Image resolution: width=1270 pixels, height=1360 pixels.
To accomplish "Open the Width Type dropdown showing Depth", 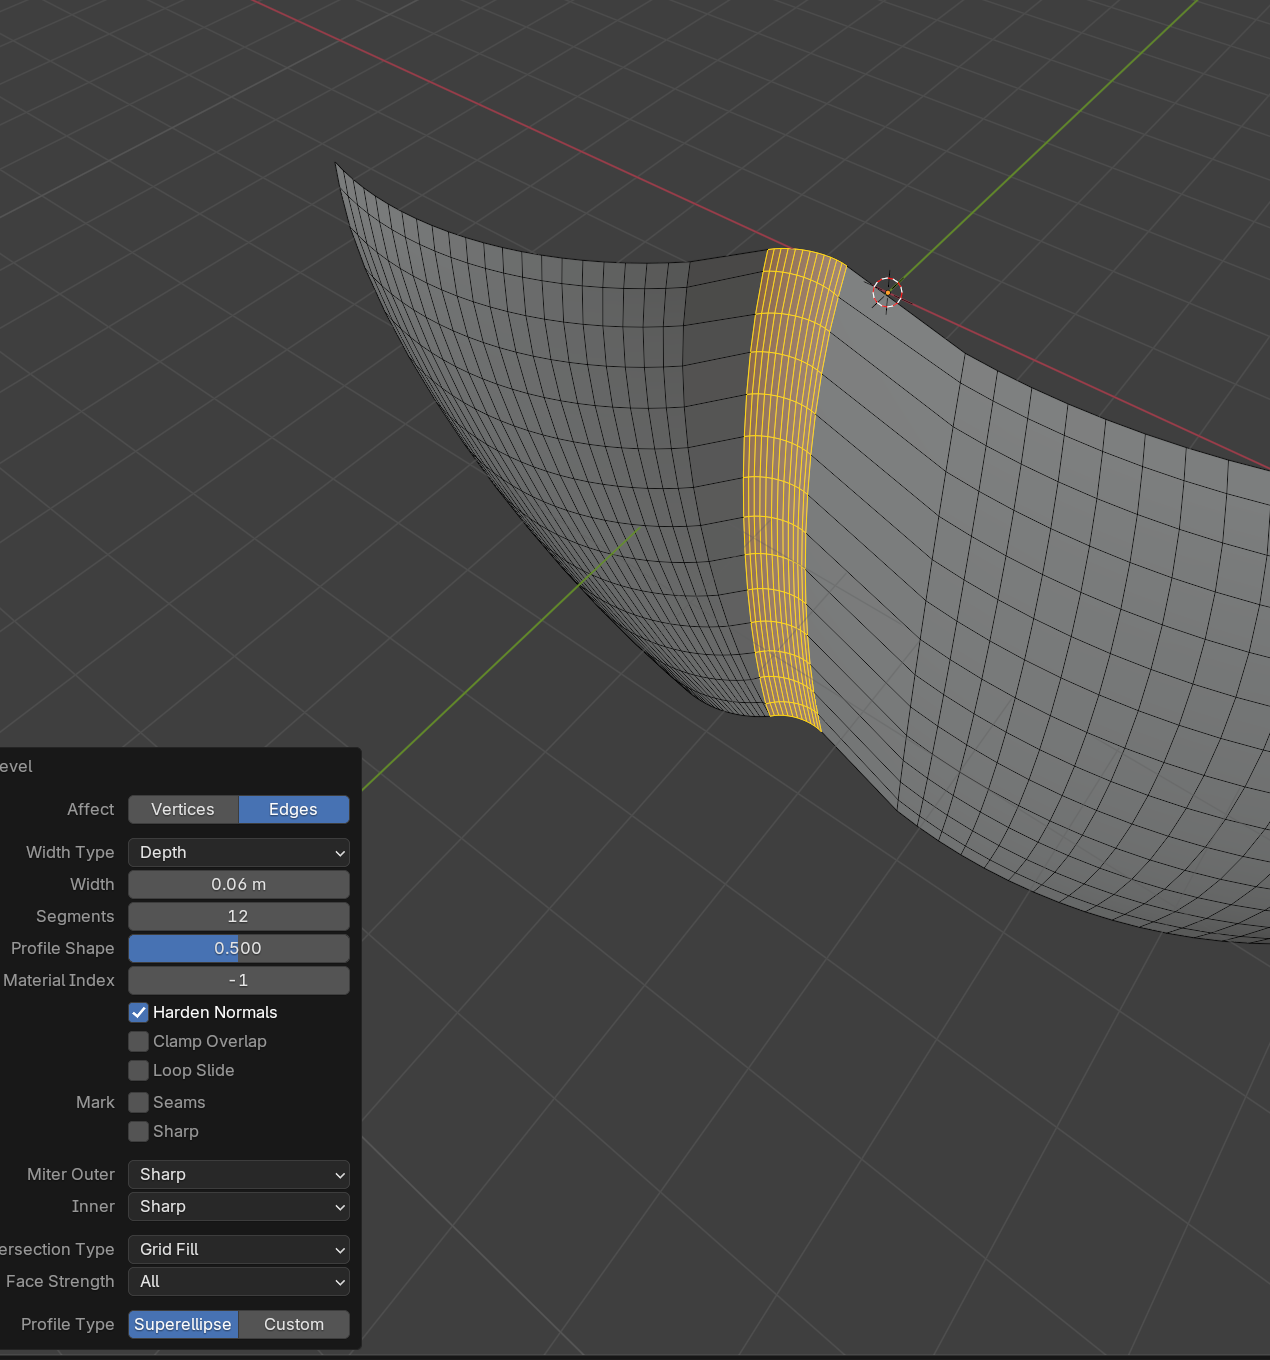I will 238,852.
